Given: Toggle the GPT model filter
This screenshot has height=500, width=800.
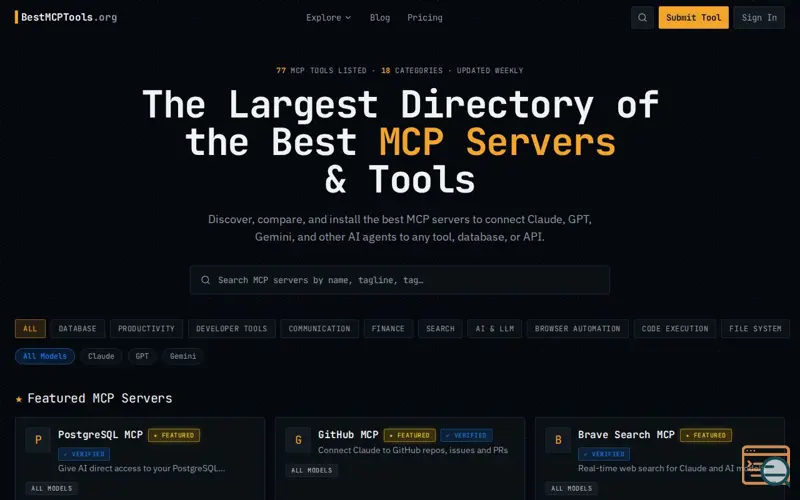Looking at the screenshot, I should [142, 356].
